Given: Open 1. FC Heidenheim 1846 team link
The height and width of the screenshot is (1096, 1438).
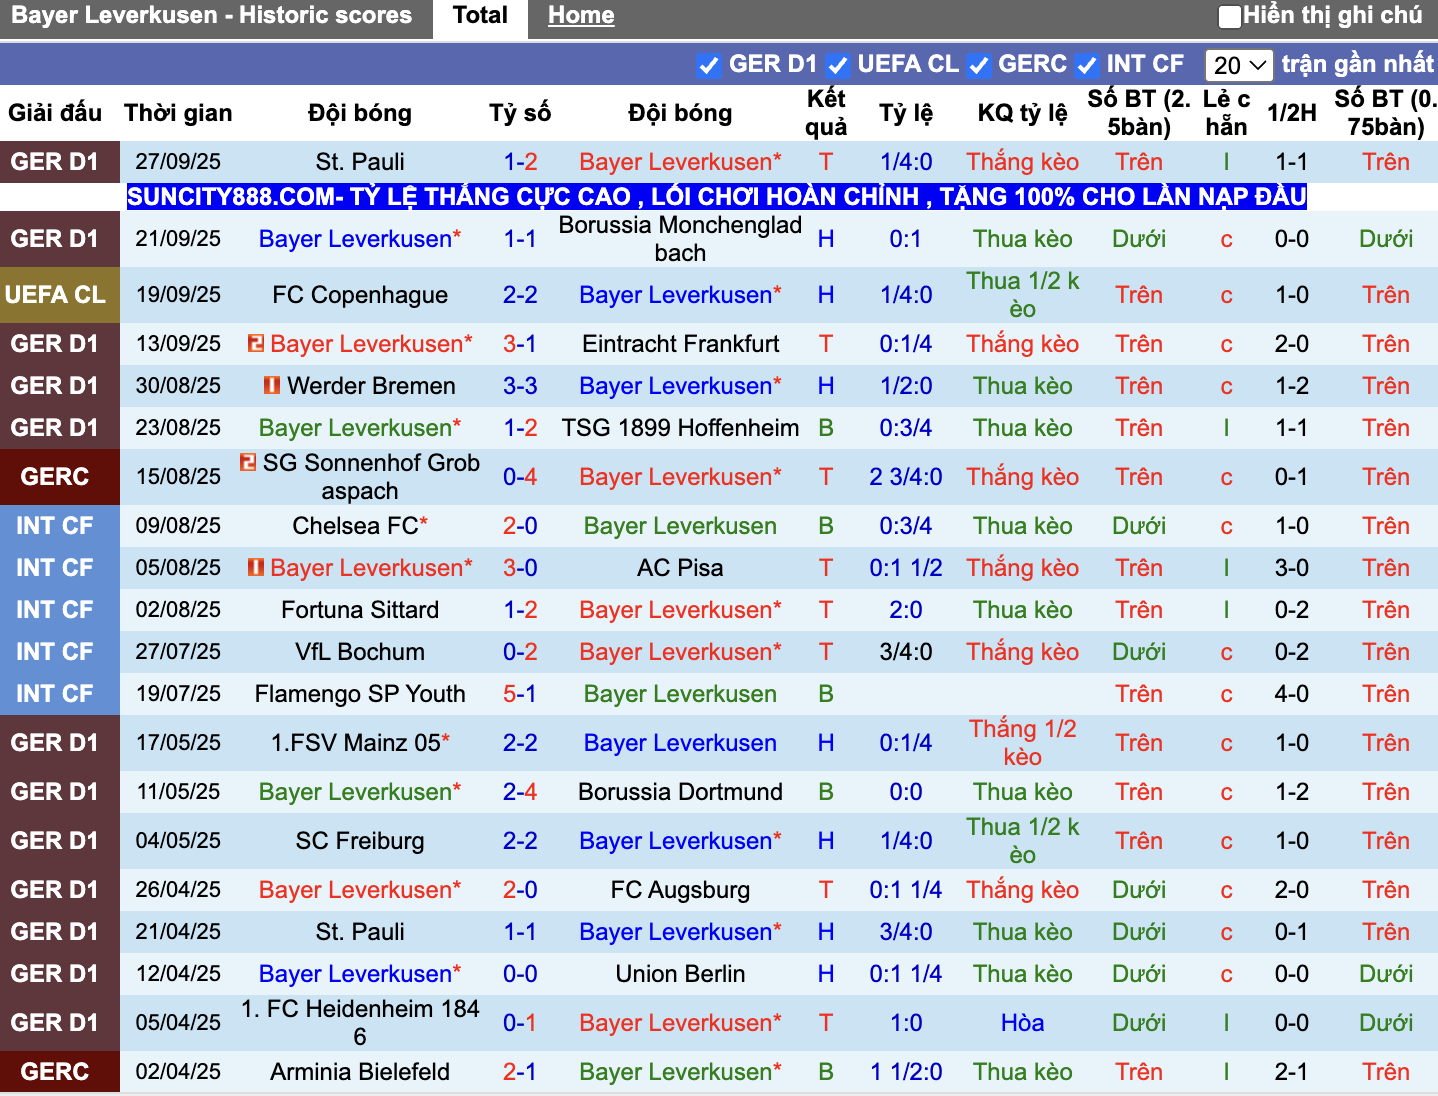Looking at the screenshot, I should pyautogui.click(x=360, y=1023).
